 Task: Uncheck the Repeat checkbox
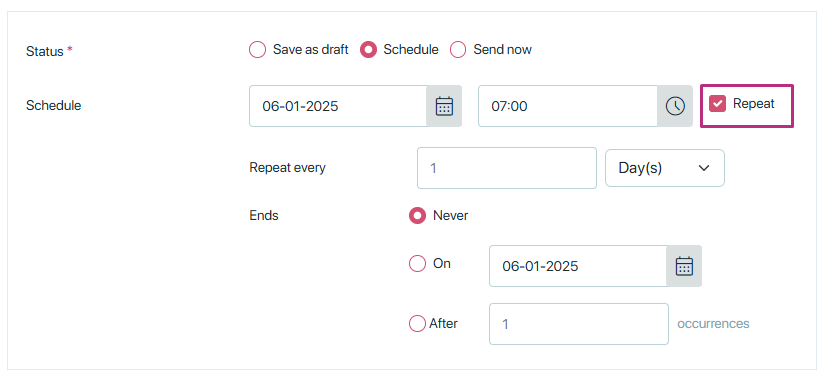coord(717,104)
